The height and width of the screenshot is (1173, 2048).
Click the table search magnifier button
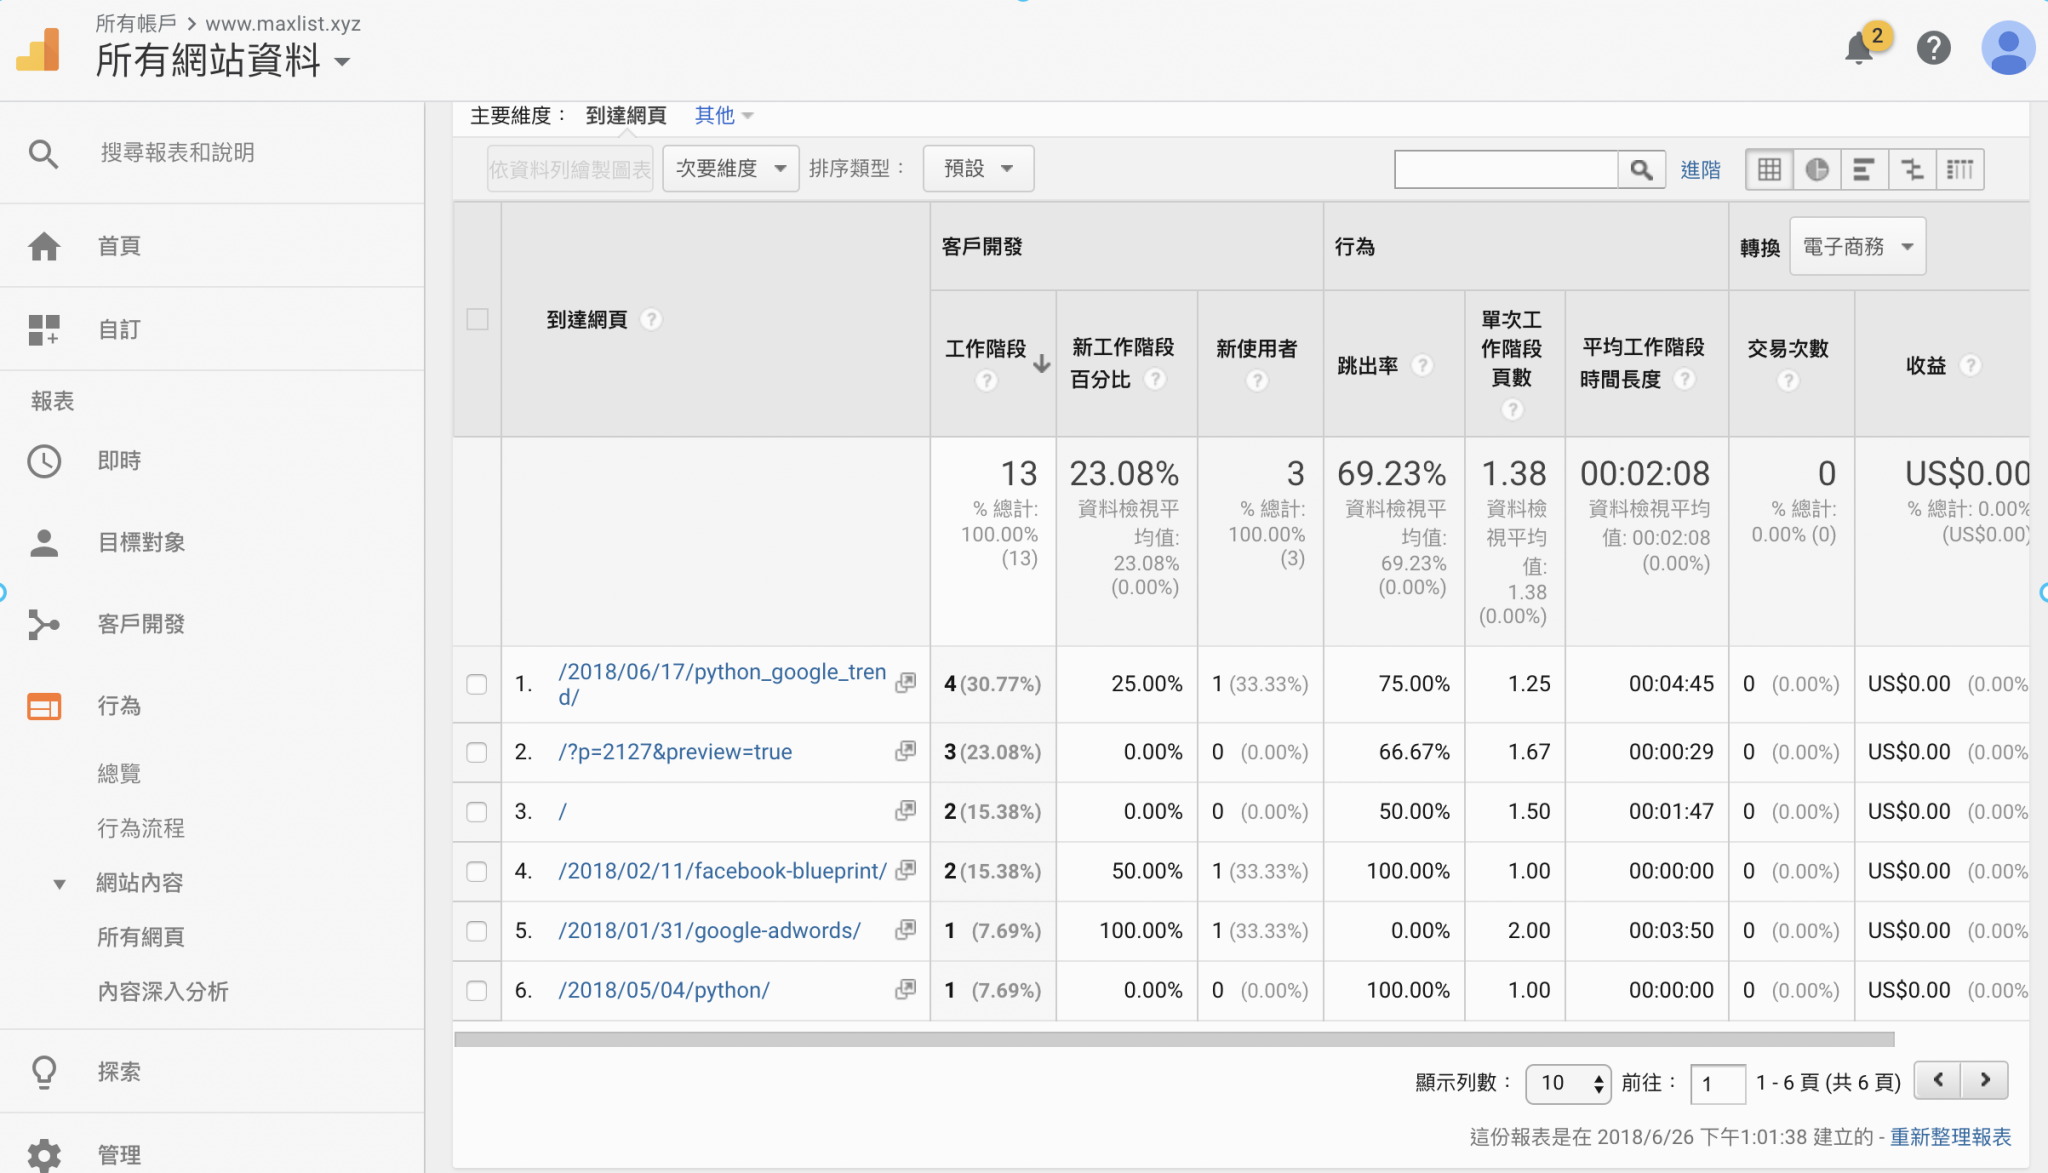1641,170
